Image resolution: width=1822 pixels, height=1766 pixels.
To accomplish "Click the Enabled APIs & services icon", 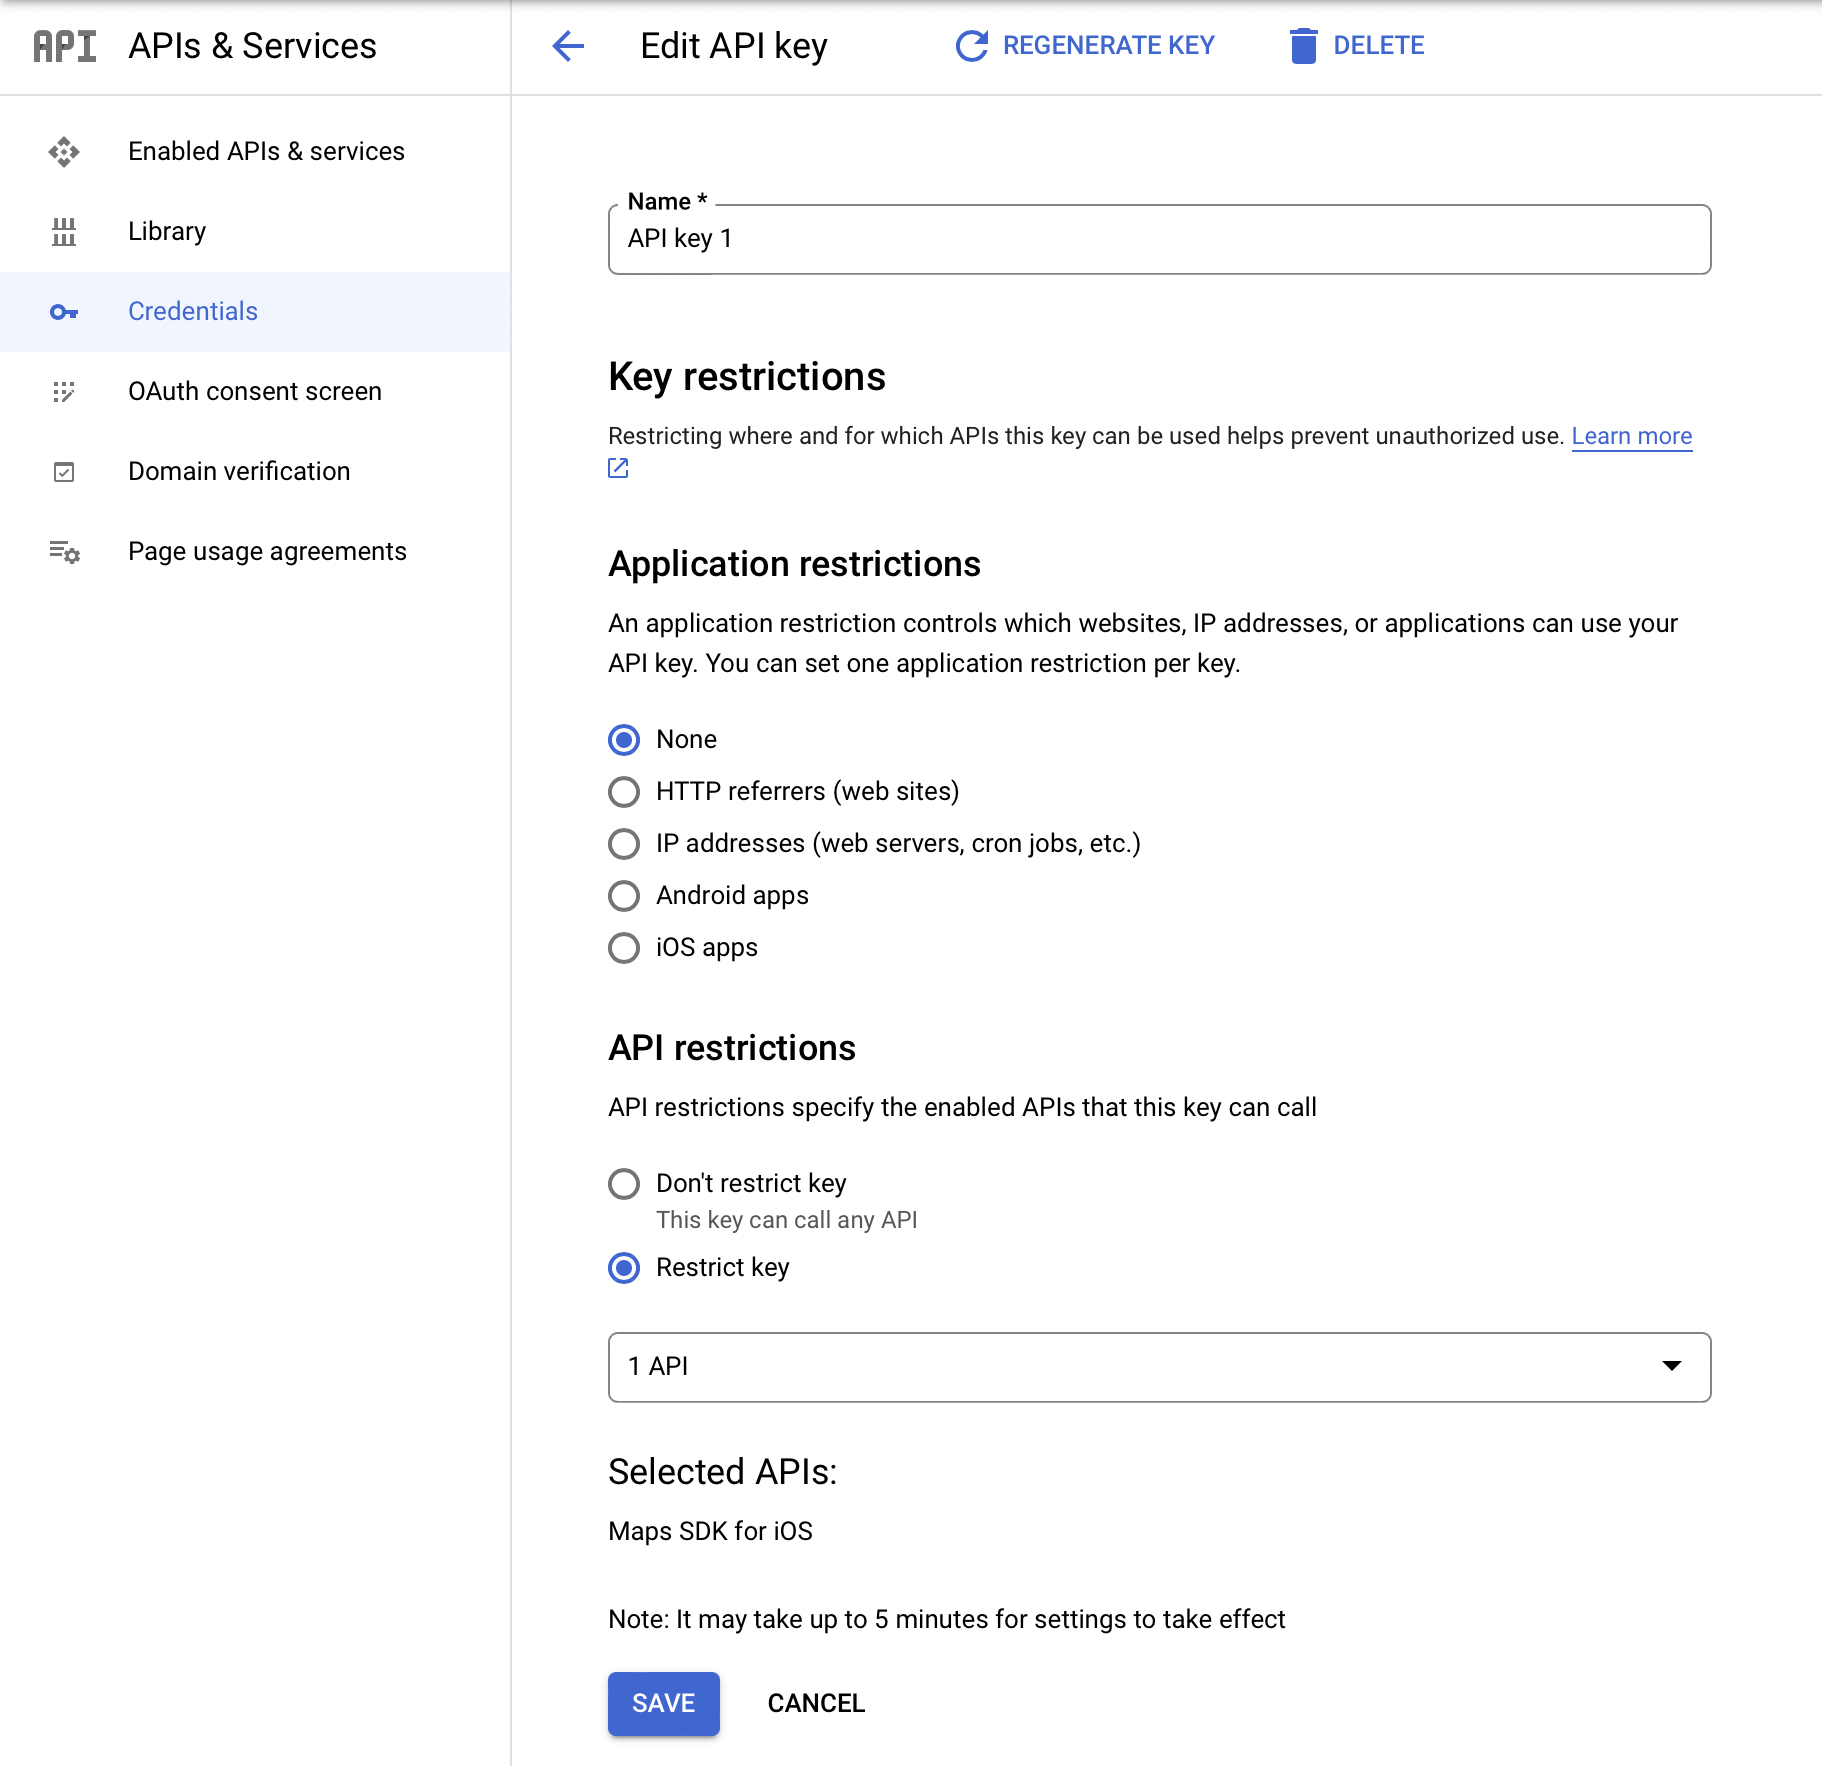I will coord(64,152).
